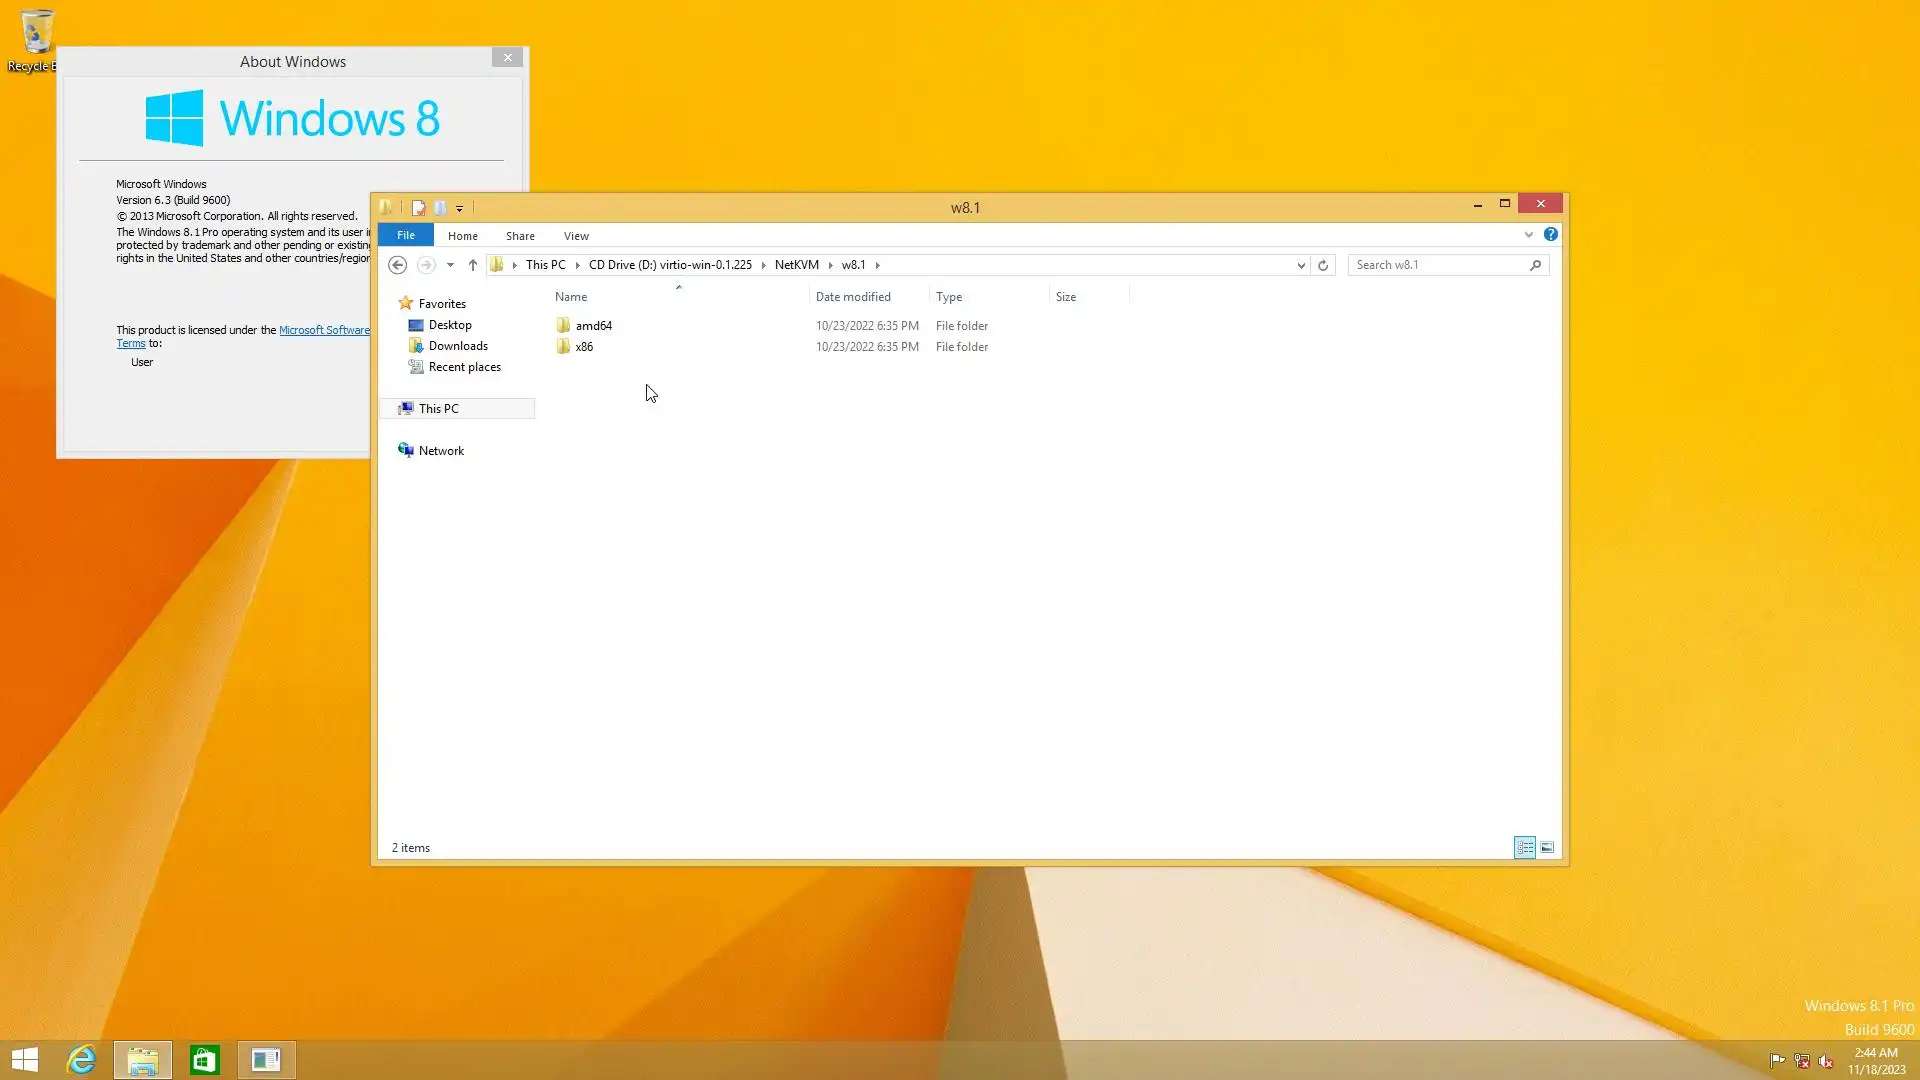Open Internet Explorer from taskbar
The width and height of the screenshot is (1920, 1080).
tap(81, 1060)
